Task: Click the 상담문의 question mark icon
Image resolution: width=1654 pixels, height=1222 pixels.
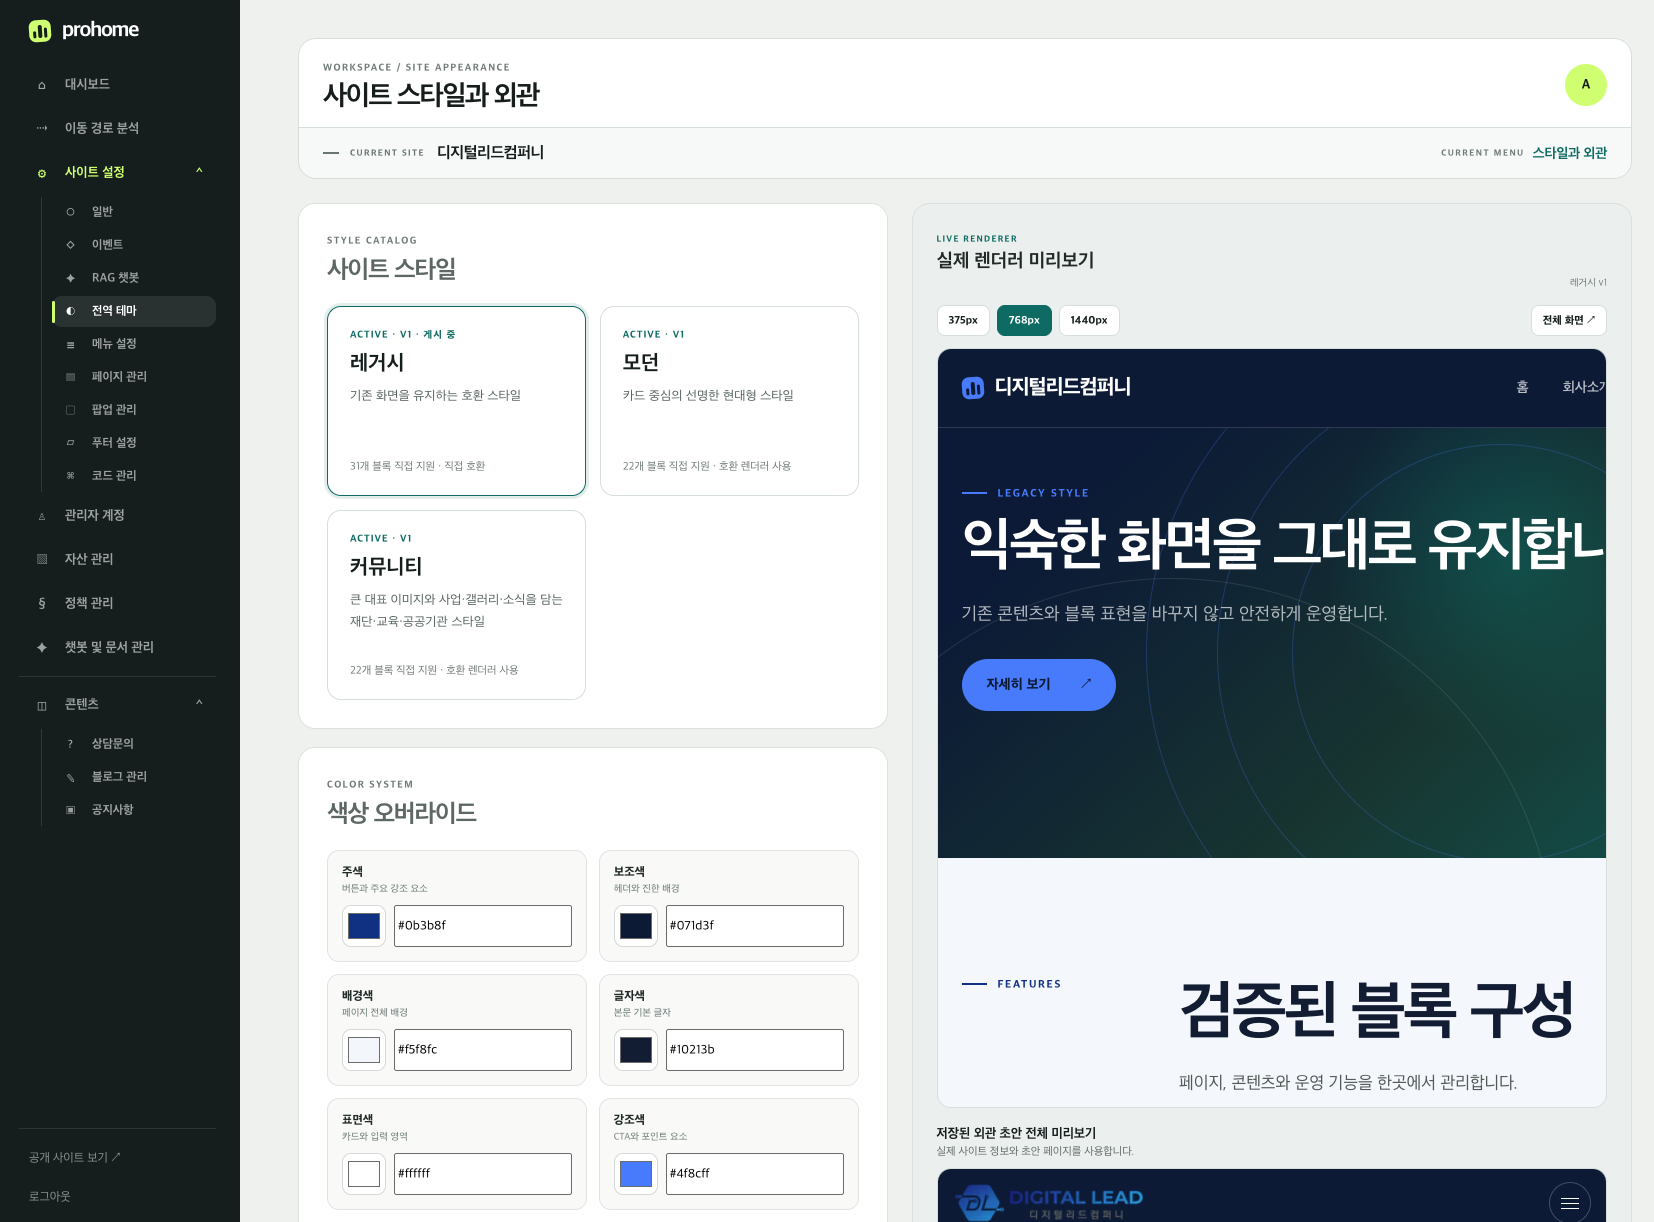Action: pos(70,744)
